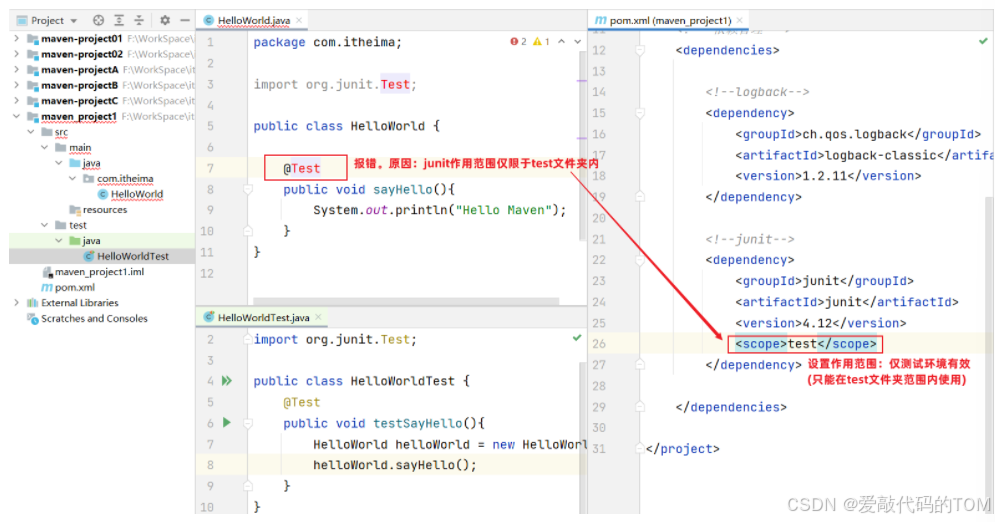The width and height of the screenshot is (995, 522).
Task: Click the helloWorld.sayHello() line
Action: (x=395, y=465)
